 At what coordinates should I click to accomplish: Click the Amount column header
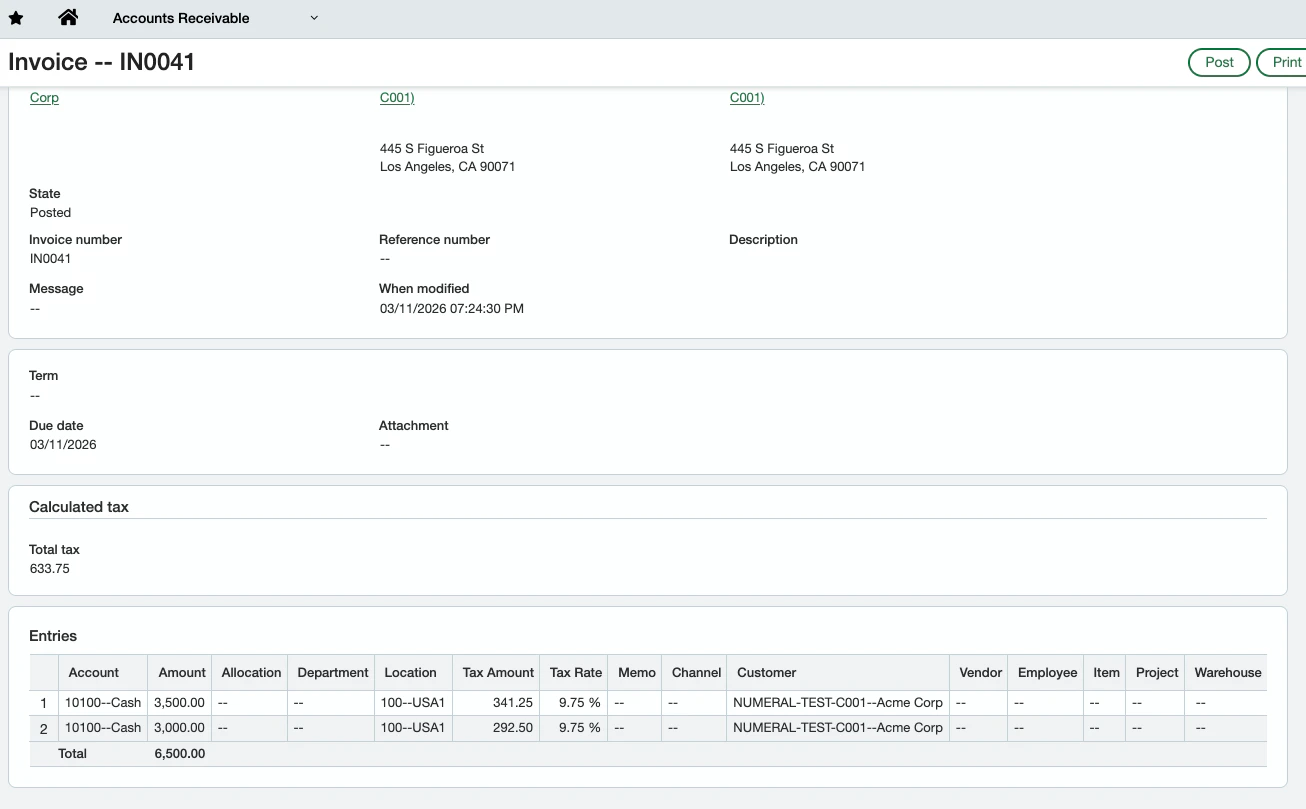point(182,673)
